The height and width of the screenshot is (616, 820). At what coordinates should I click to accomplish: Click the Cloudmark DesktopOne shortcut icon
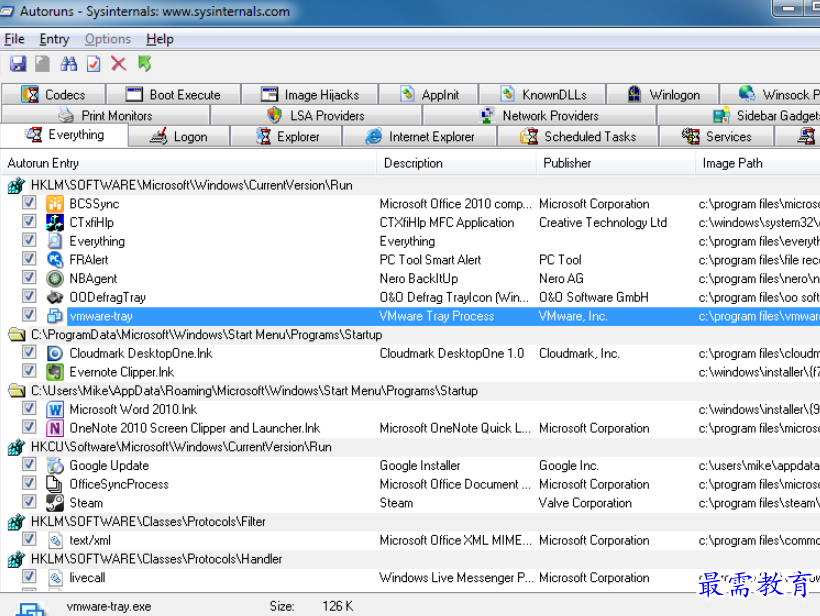(x=54, y=353)
